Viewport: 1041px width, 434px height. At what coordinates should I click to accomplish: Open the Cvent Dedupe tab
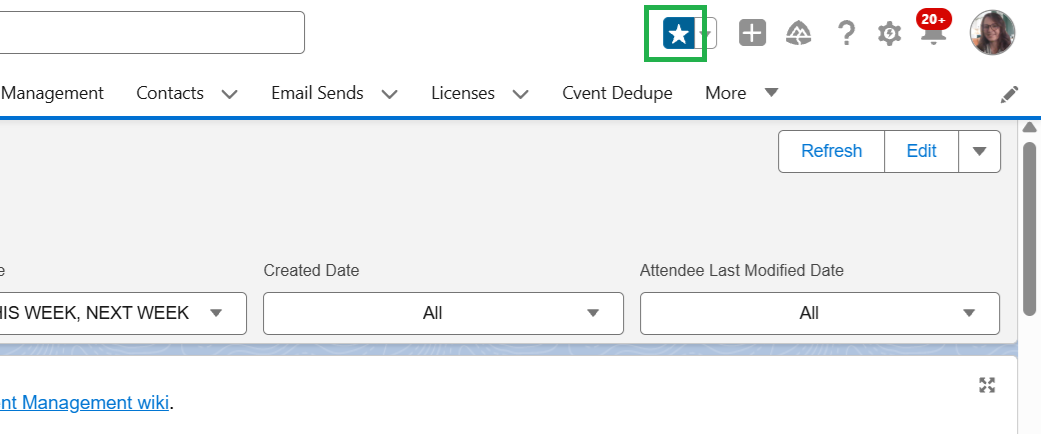(x=617, y=93)
